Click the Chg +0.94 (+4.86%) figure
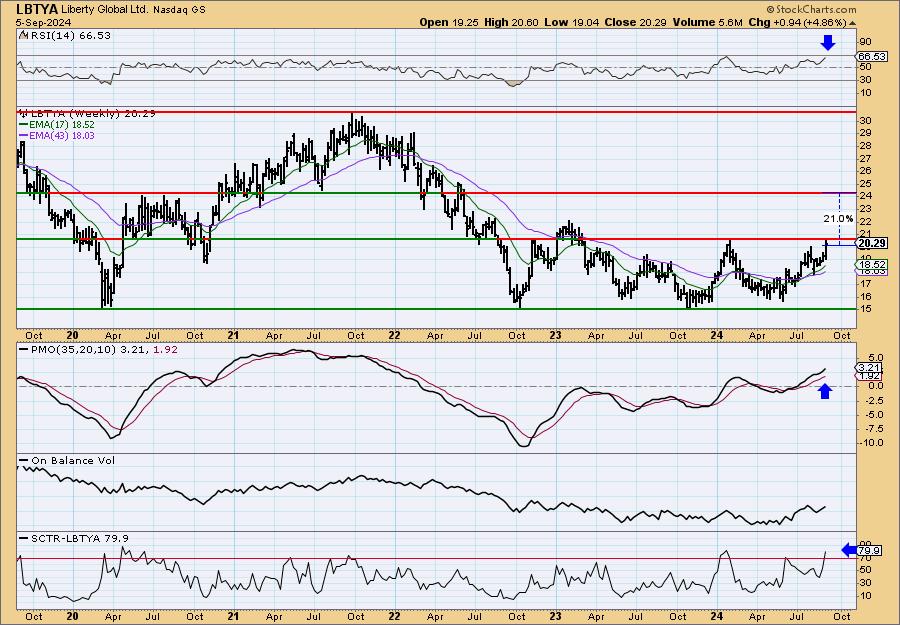Screen dimensions: 900x625 pyautogui.click(x=797, y=22)
